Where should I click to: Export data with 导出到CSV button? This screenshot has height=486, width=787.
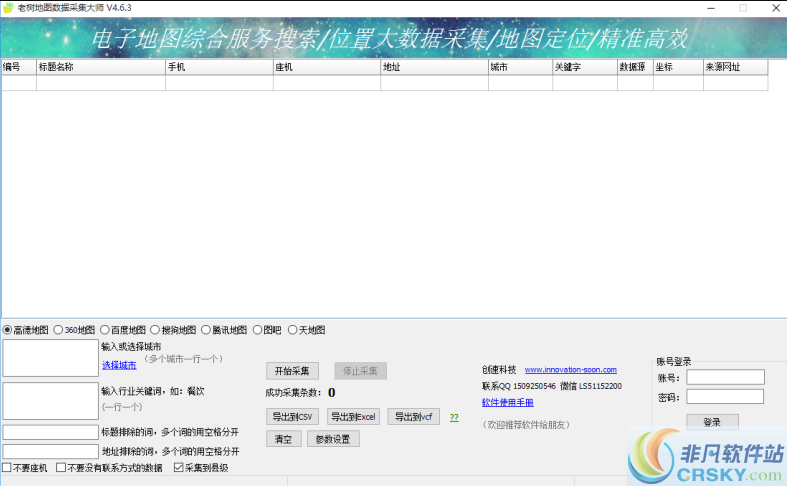[x=292, y=417]
